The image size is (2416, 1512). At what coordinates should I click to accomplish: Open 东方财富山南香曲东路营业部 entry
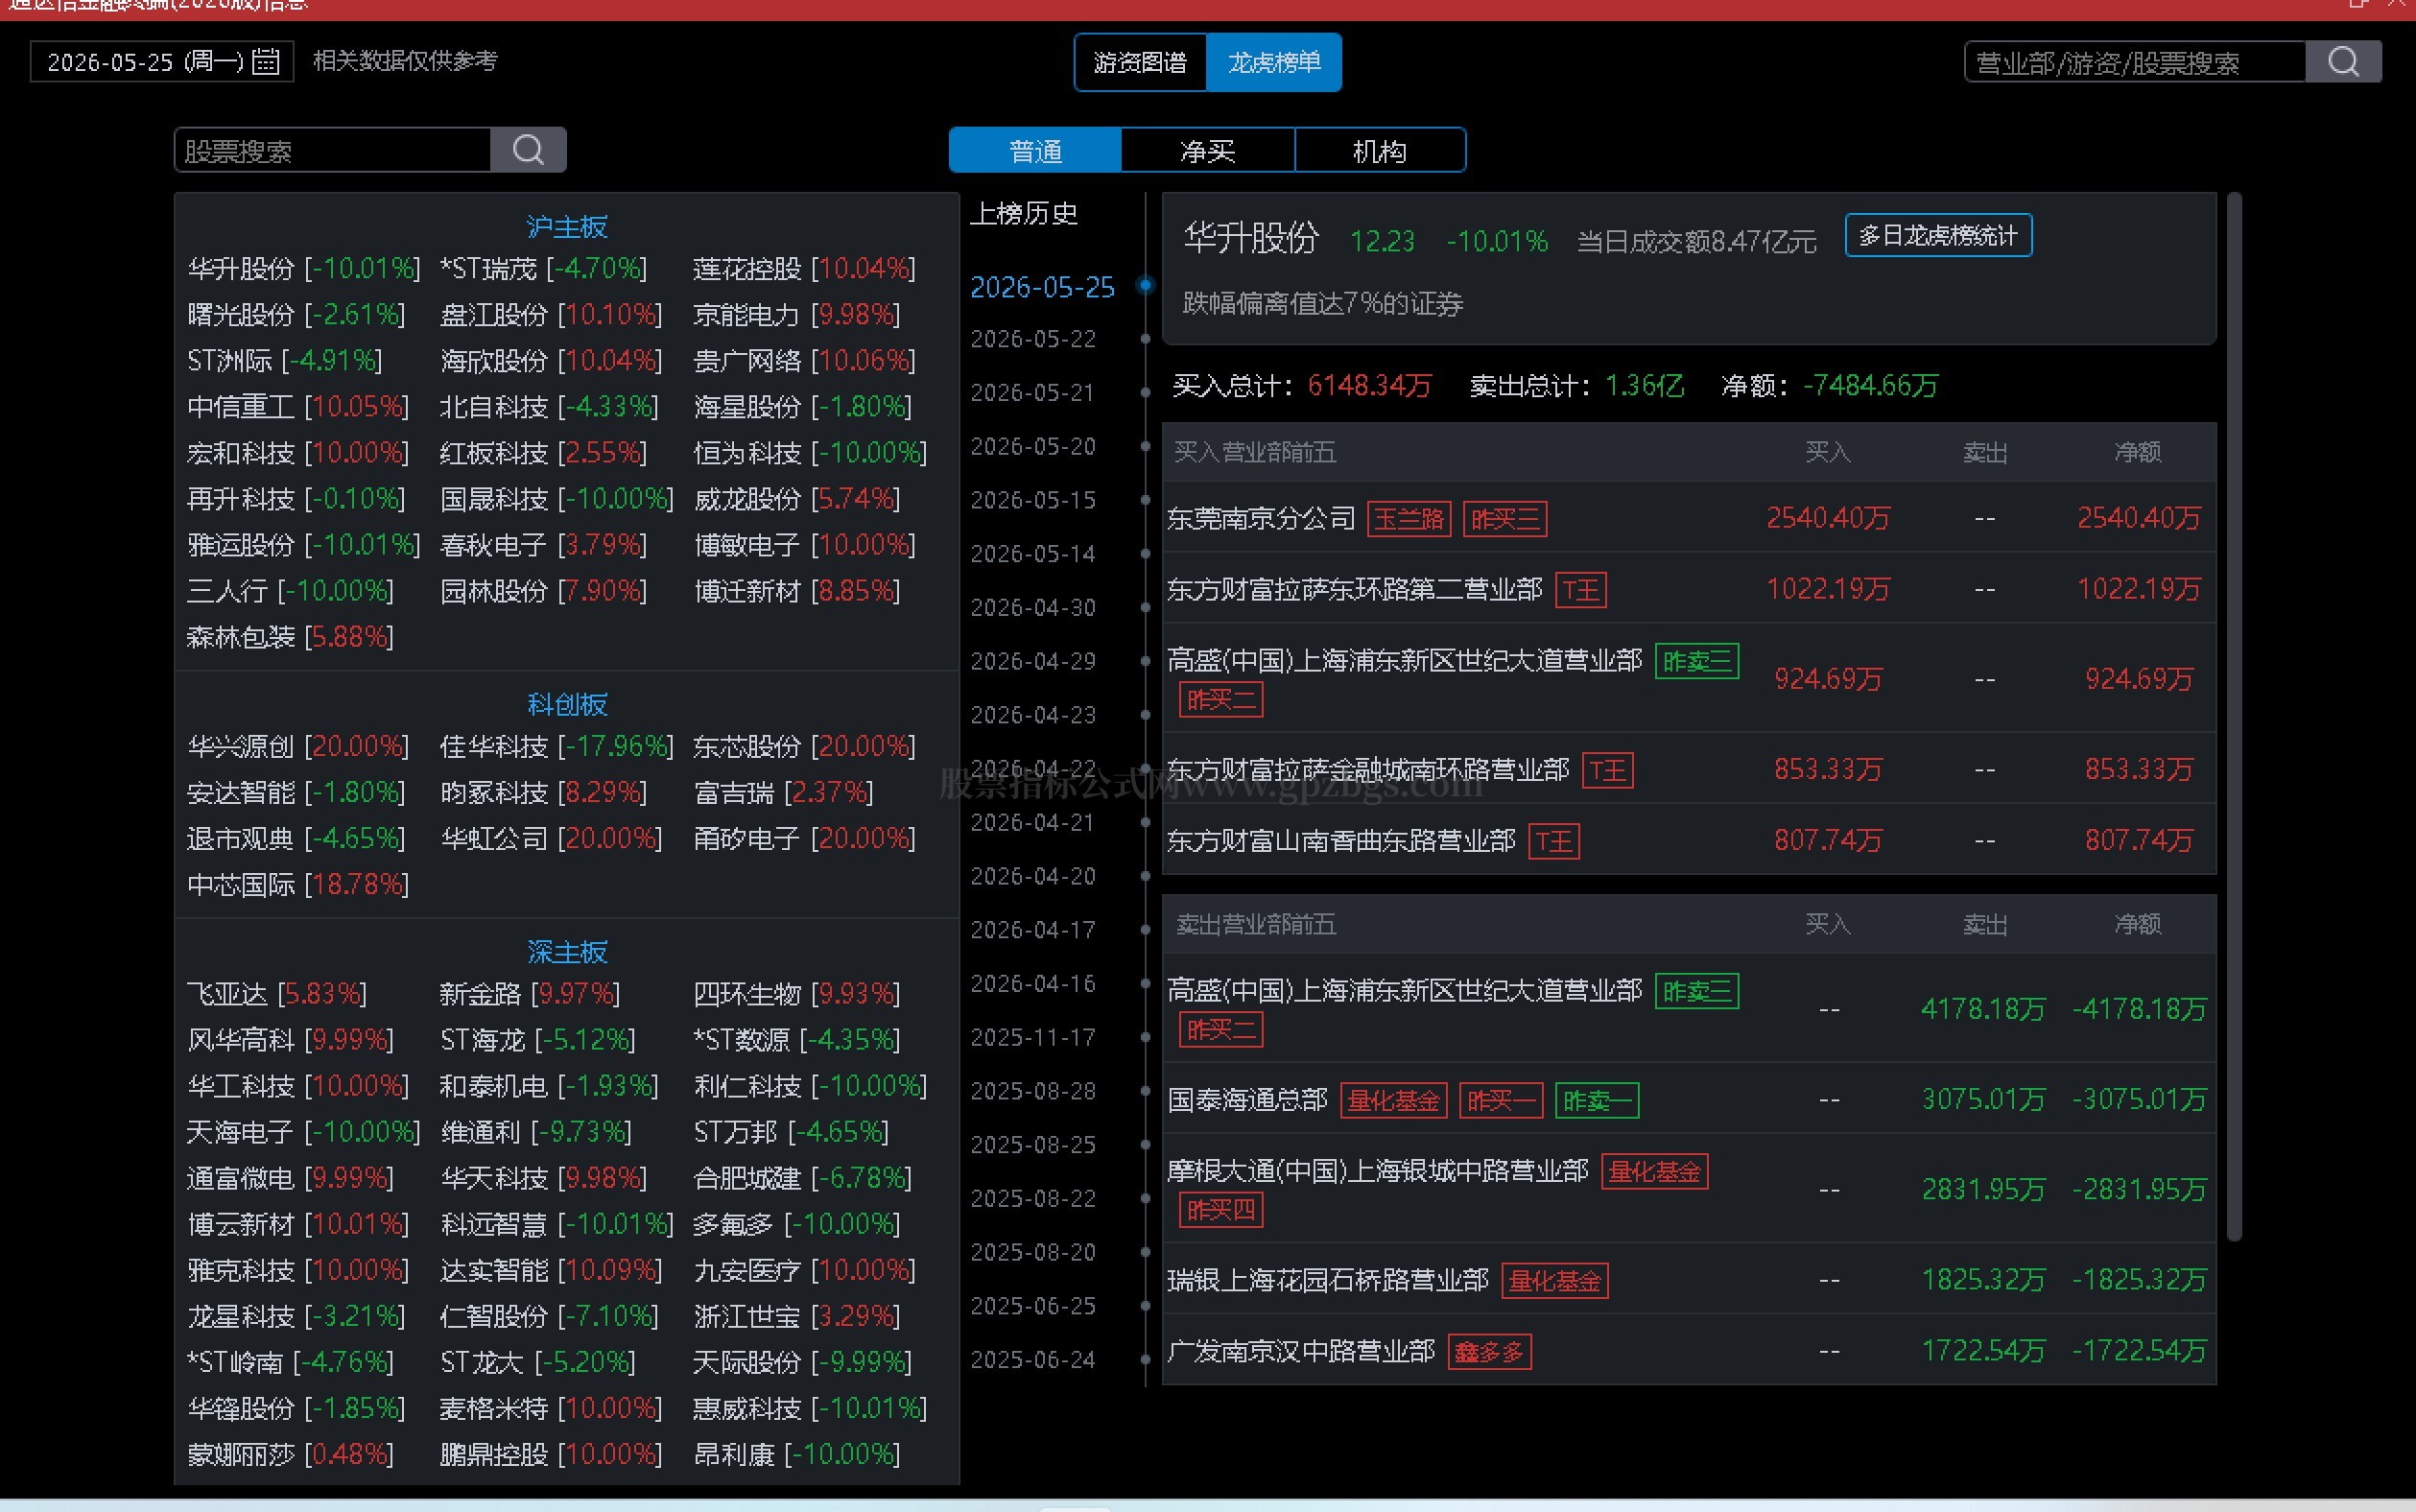(x=1341, y=841)
